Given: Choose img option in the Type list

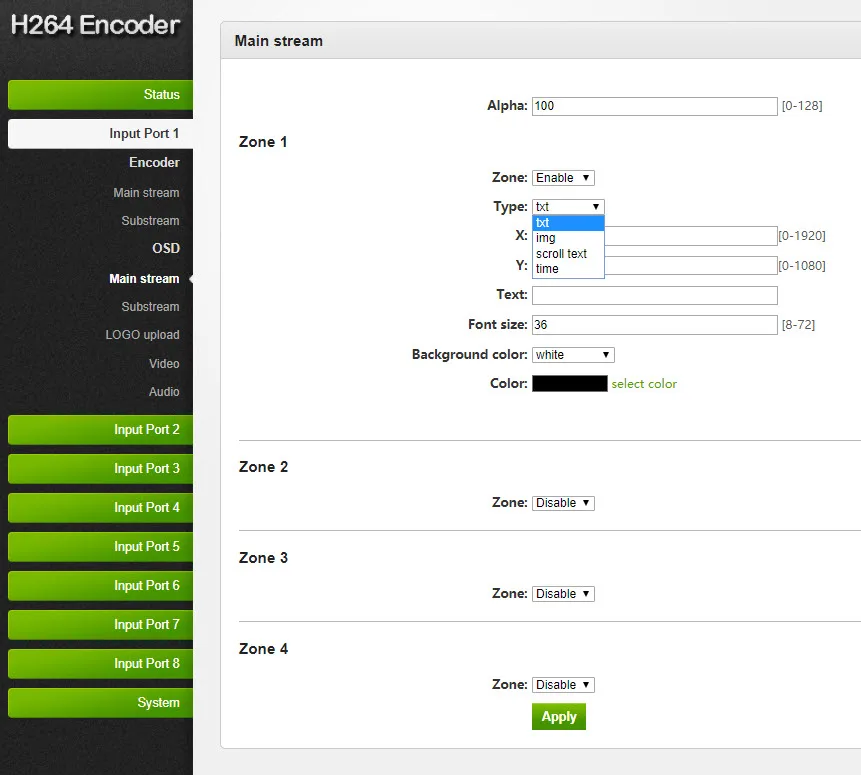Looking at the screenshot, I should point(568,238).
